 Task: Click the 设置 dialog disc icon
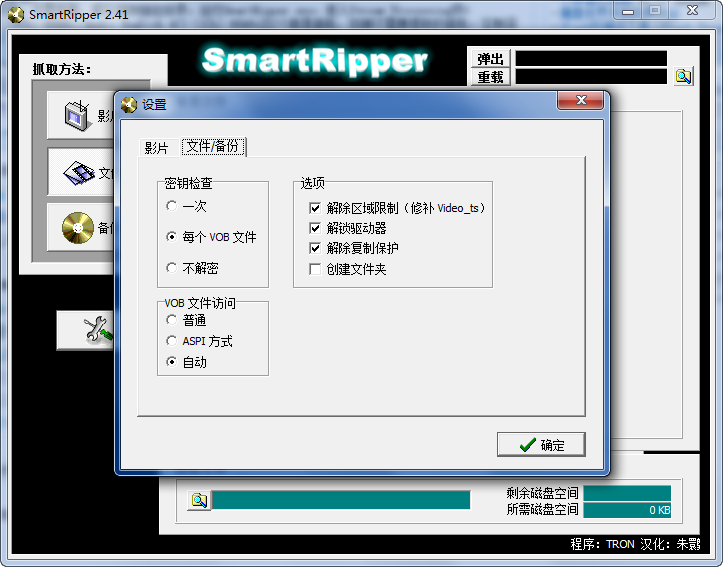click(x=129, y=105)
